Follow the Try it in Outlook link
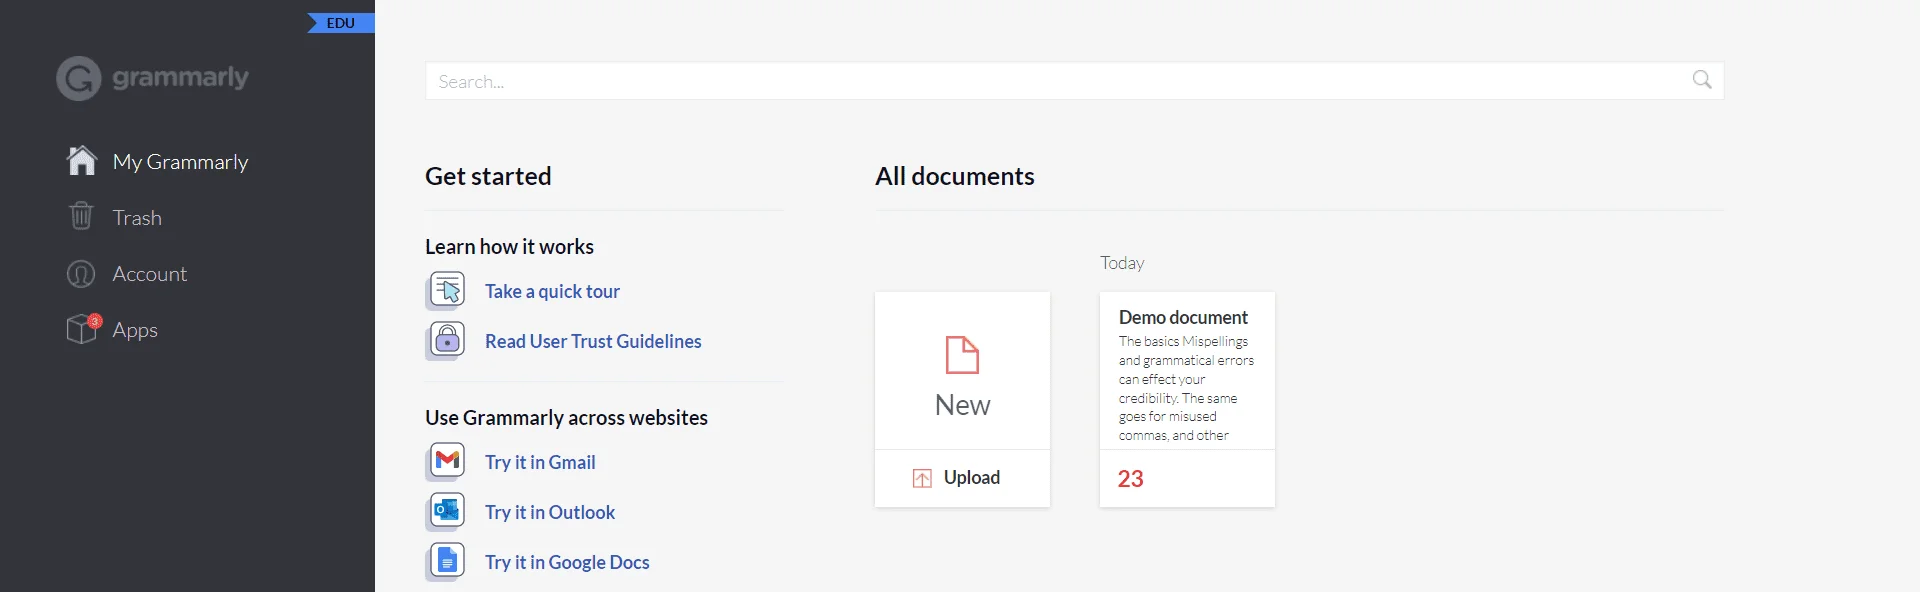 550,512
